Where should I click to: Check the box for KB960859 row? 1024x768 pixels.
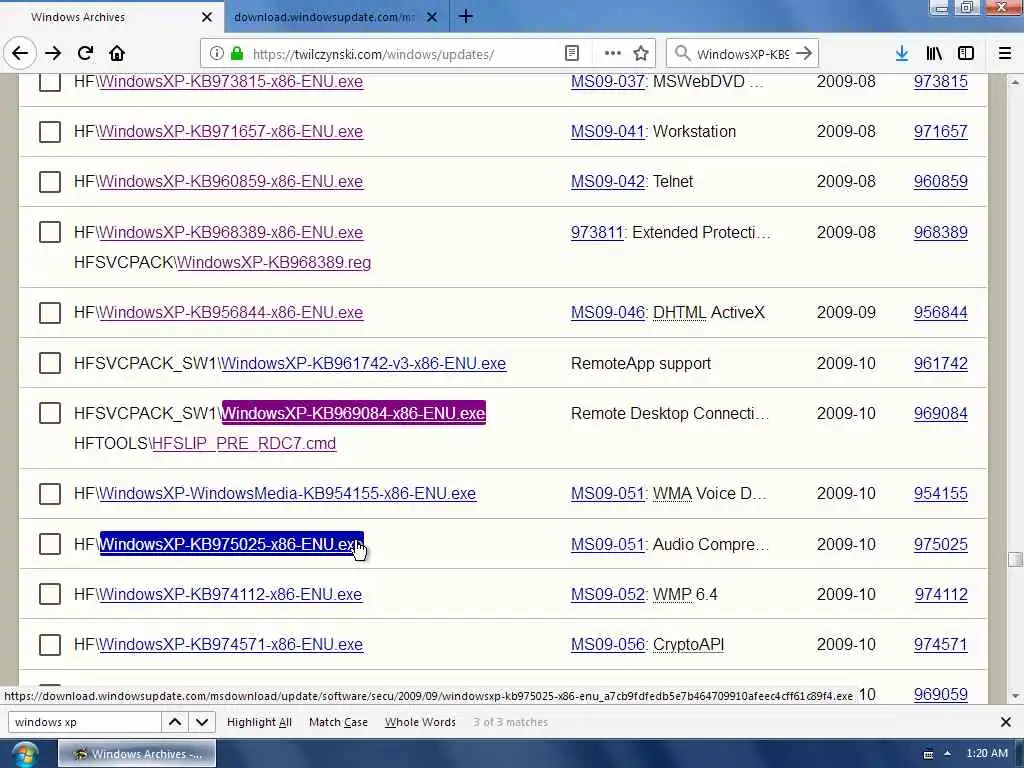coord(50,182)
